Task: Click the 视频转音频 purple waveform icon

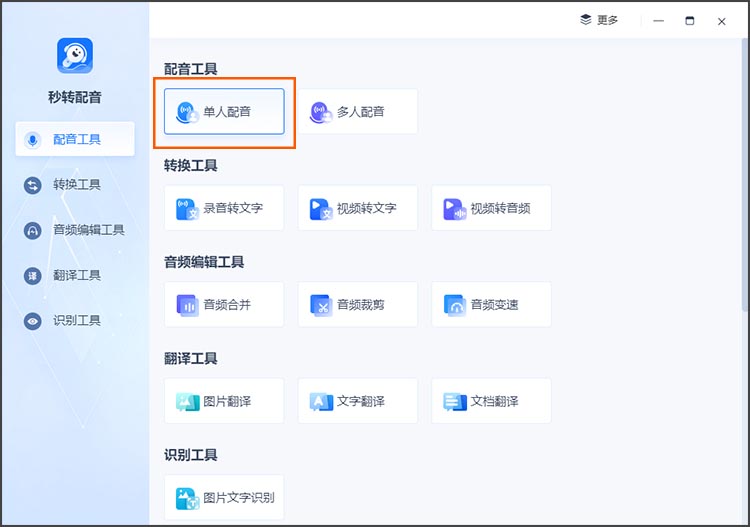Action: pyautogui.click(x=454, y=209)
